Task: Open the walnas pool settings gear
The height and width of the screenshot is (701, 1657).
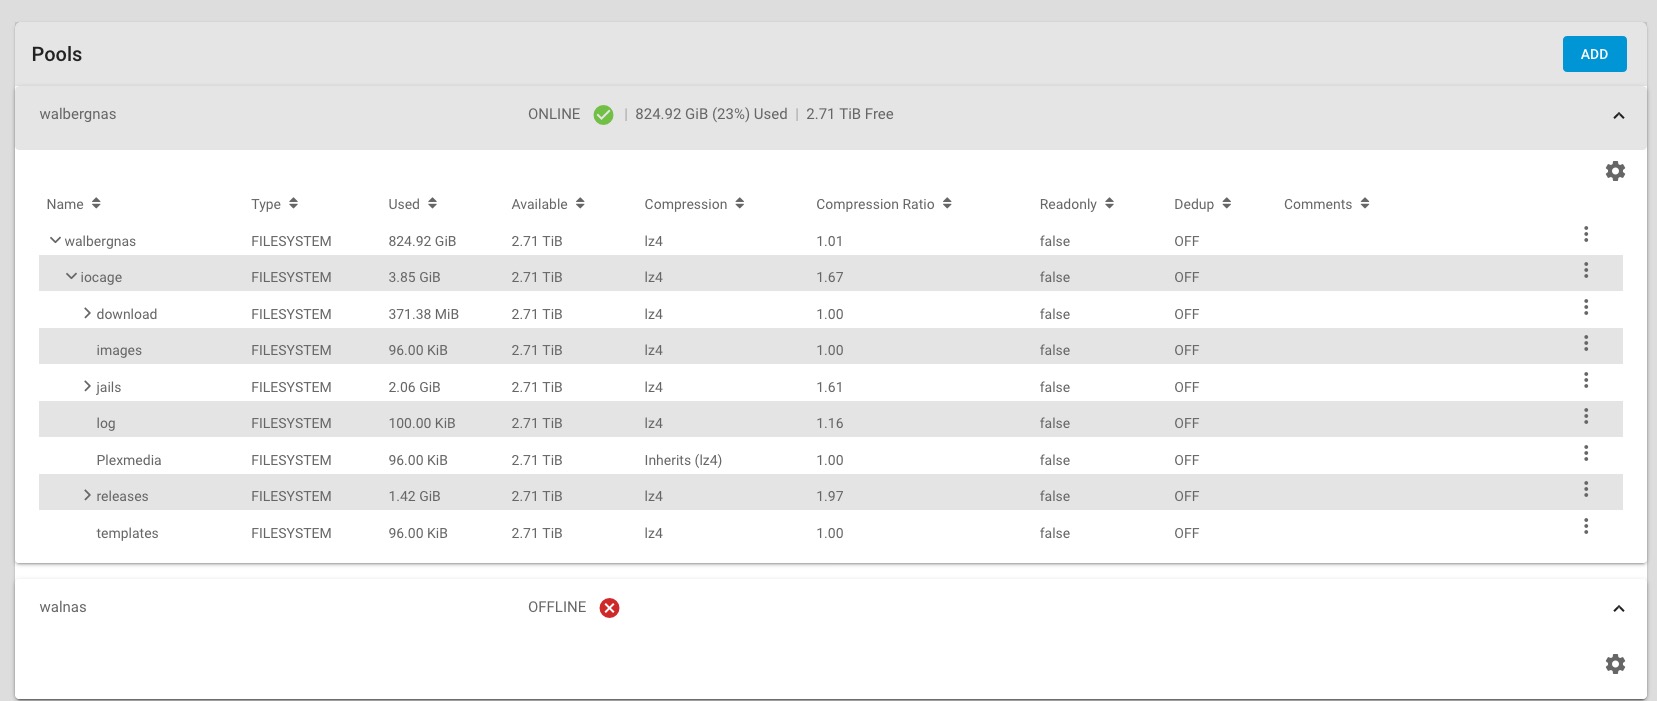Action: 1615,664
